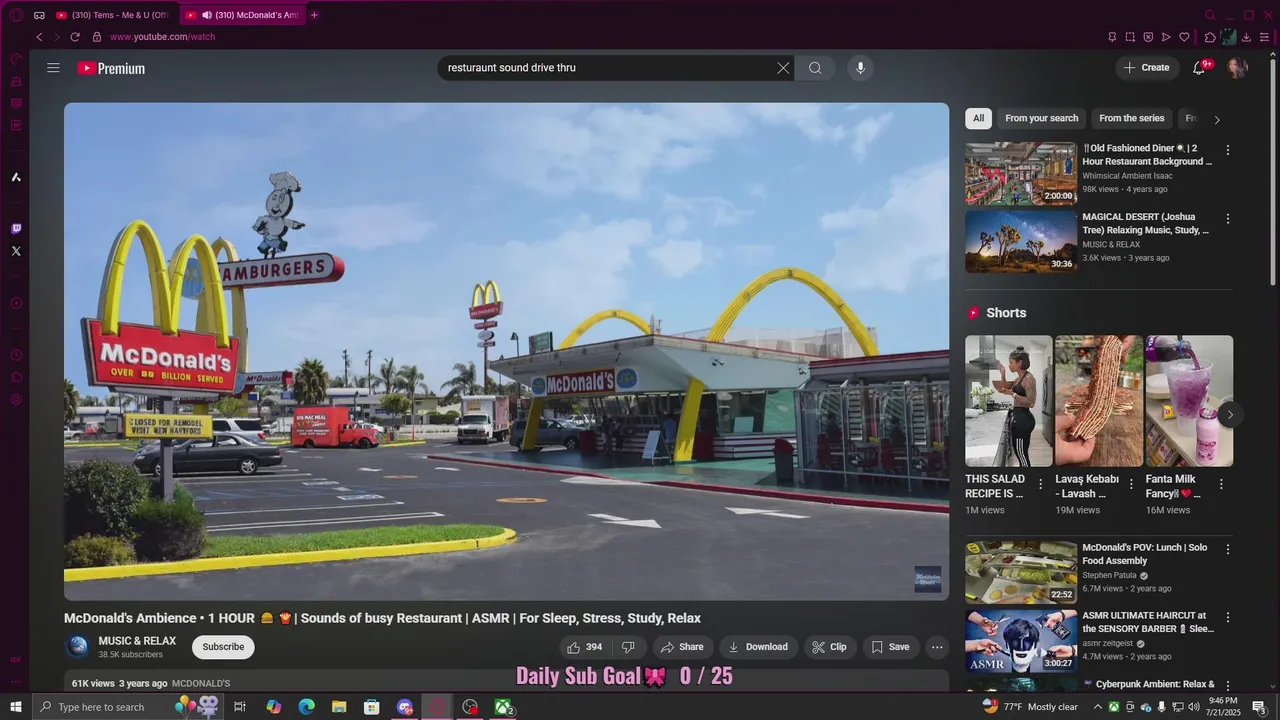Image resolution: width=1280 pixels, height=720 pixels.
Task: Save the video to a playlist
Action: [x=890, y=647]
